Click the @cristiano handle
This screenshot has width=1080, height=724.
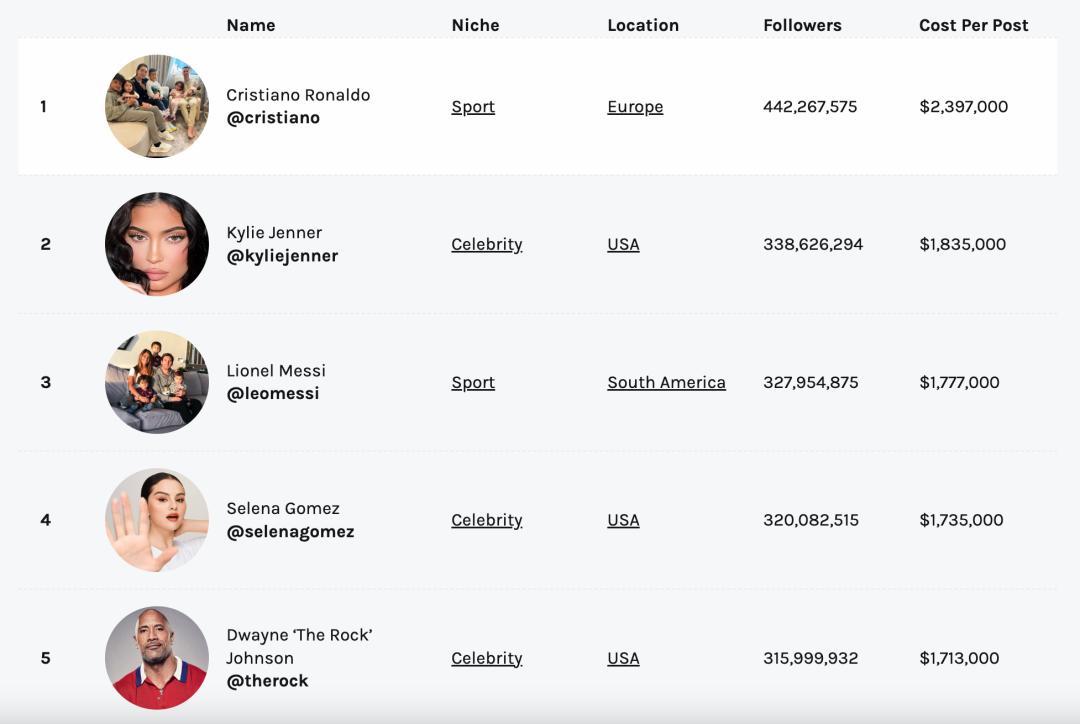tap(273, 118)
